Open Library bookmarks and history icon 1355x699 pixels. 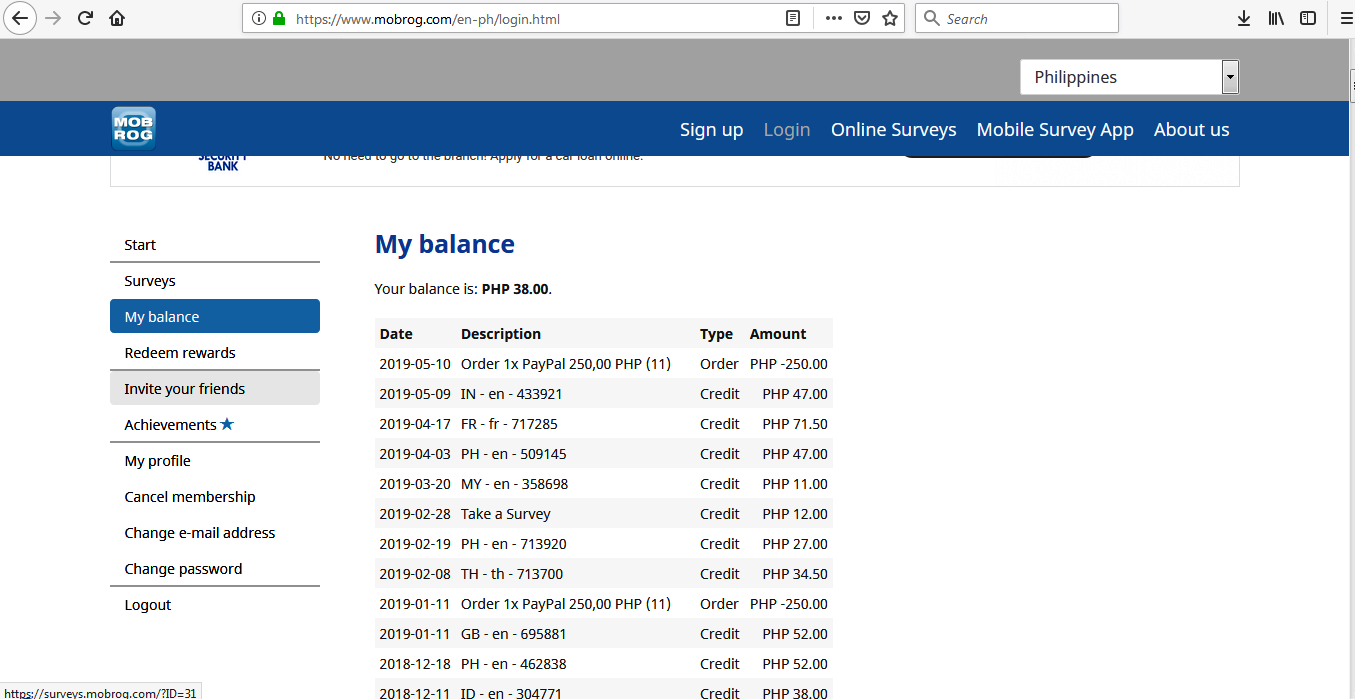[x=1276, y=18]
